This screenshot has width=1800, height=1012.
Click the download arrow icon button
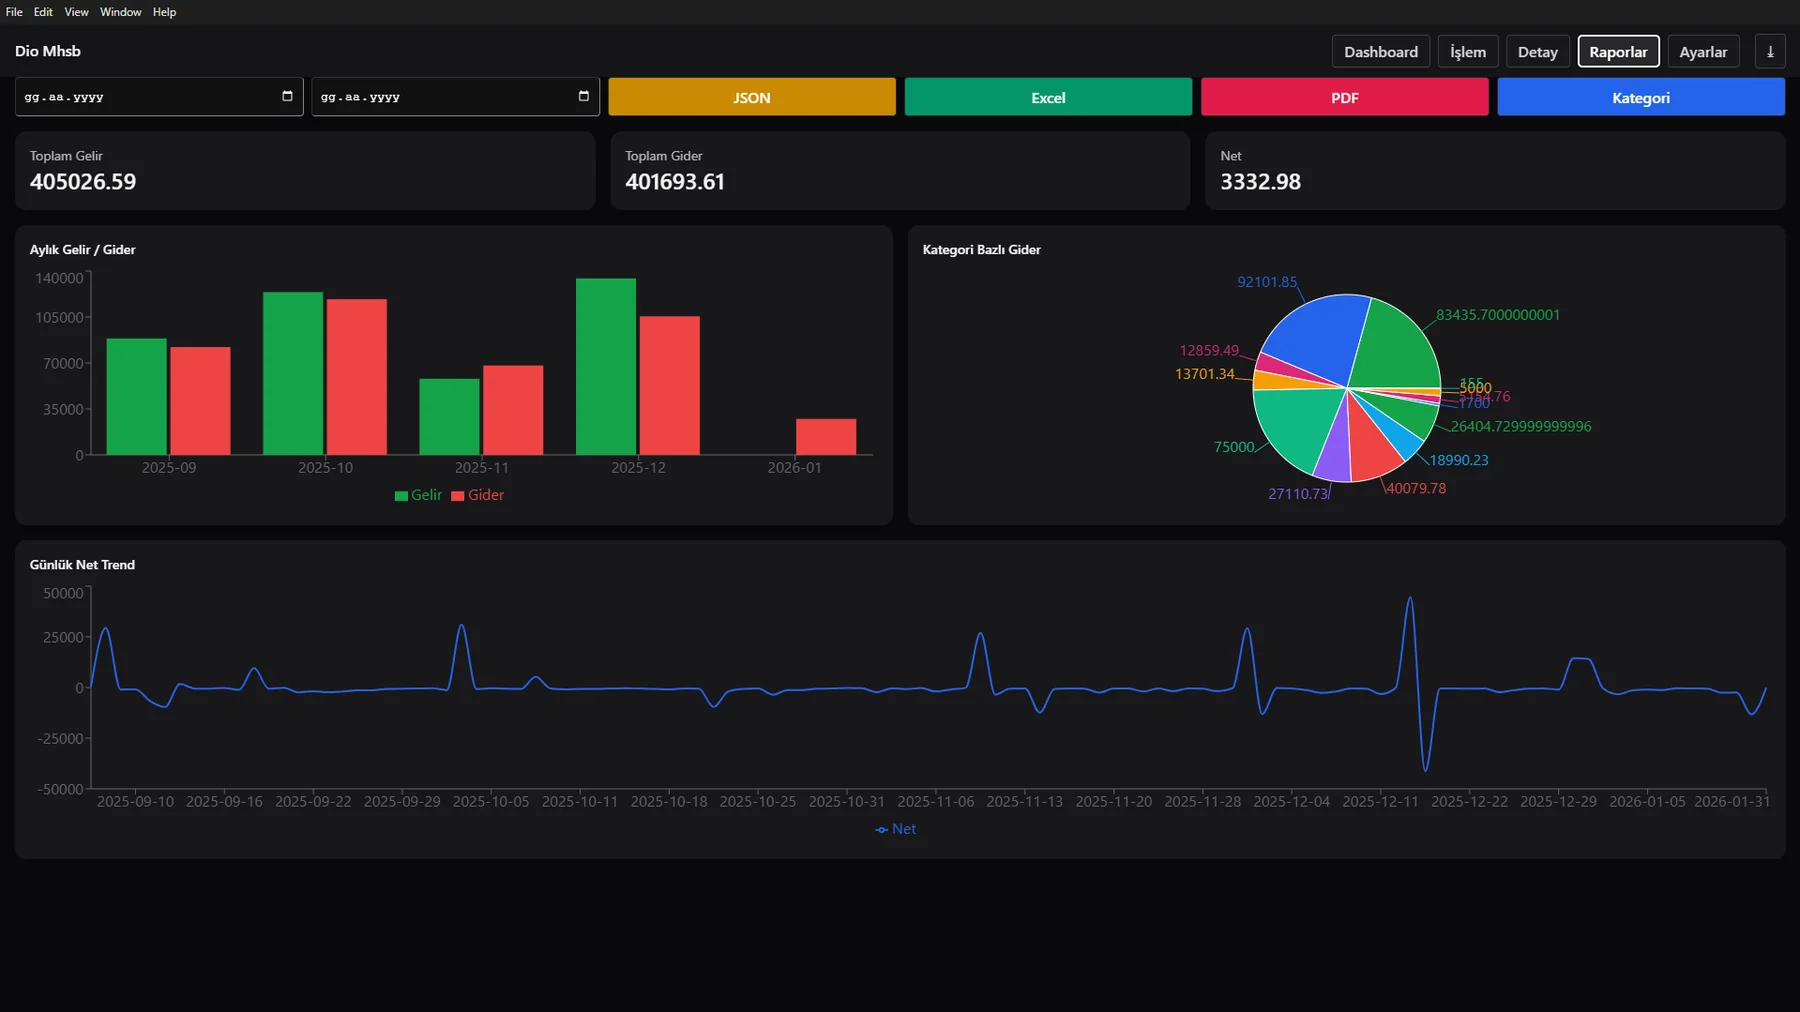click(x=1770, y=52)
